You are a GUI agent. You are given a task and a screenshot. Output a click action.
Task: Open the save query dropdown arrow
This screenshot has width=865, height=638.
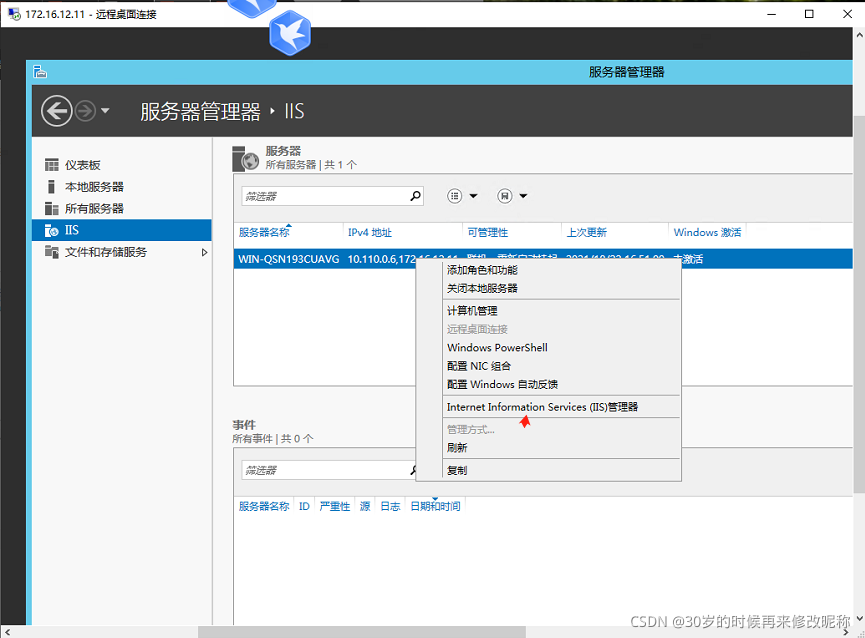pos(524,196)
